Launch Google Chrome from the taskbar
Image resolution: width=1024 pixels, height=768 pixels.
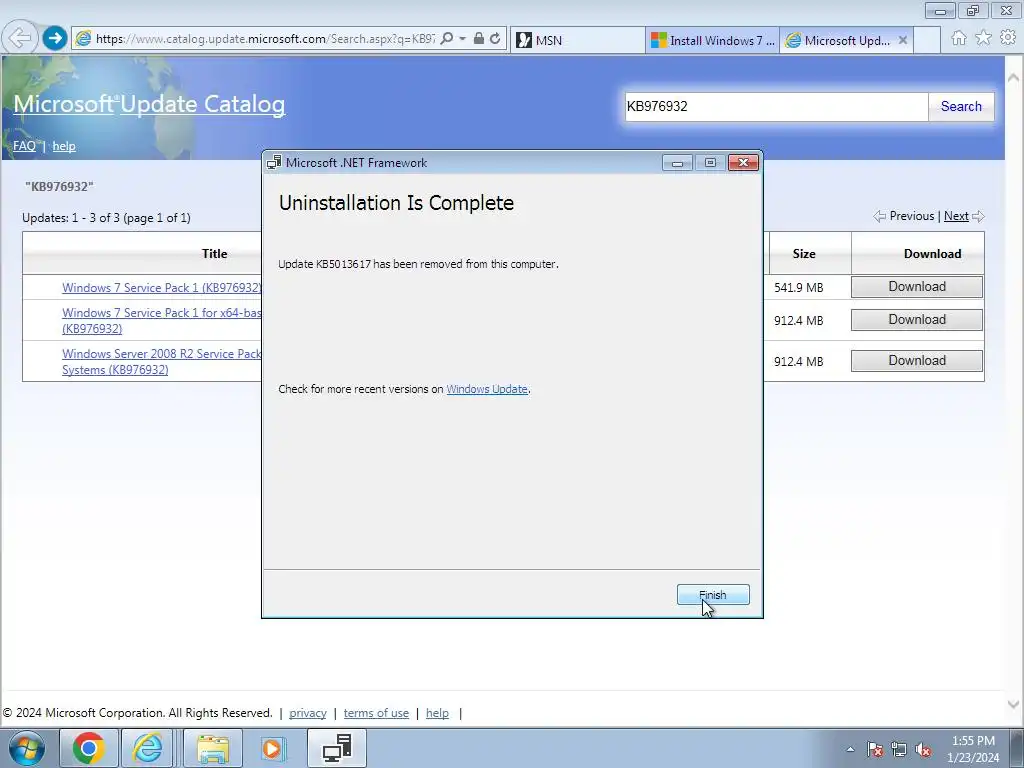88,748
